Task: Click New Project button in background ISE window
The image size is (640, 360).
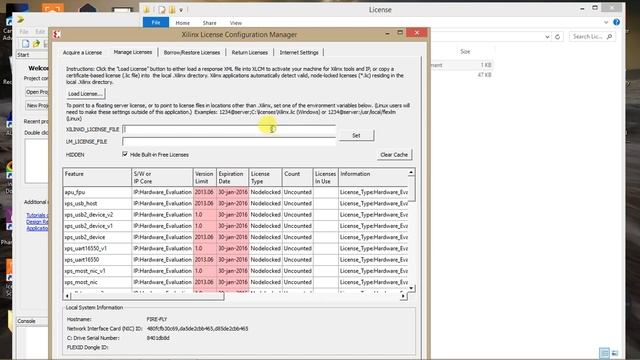Action: tap(37, 105)
